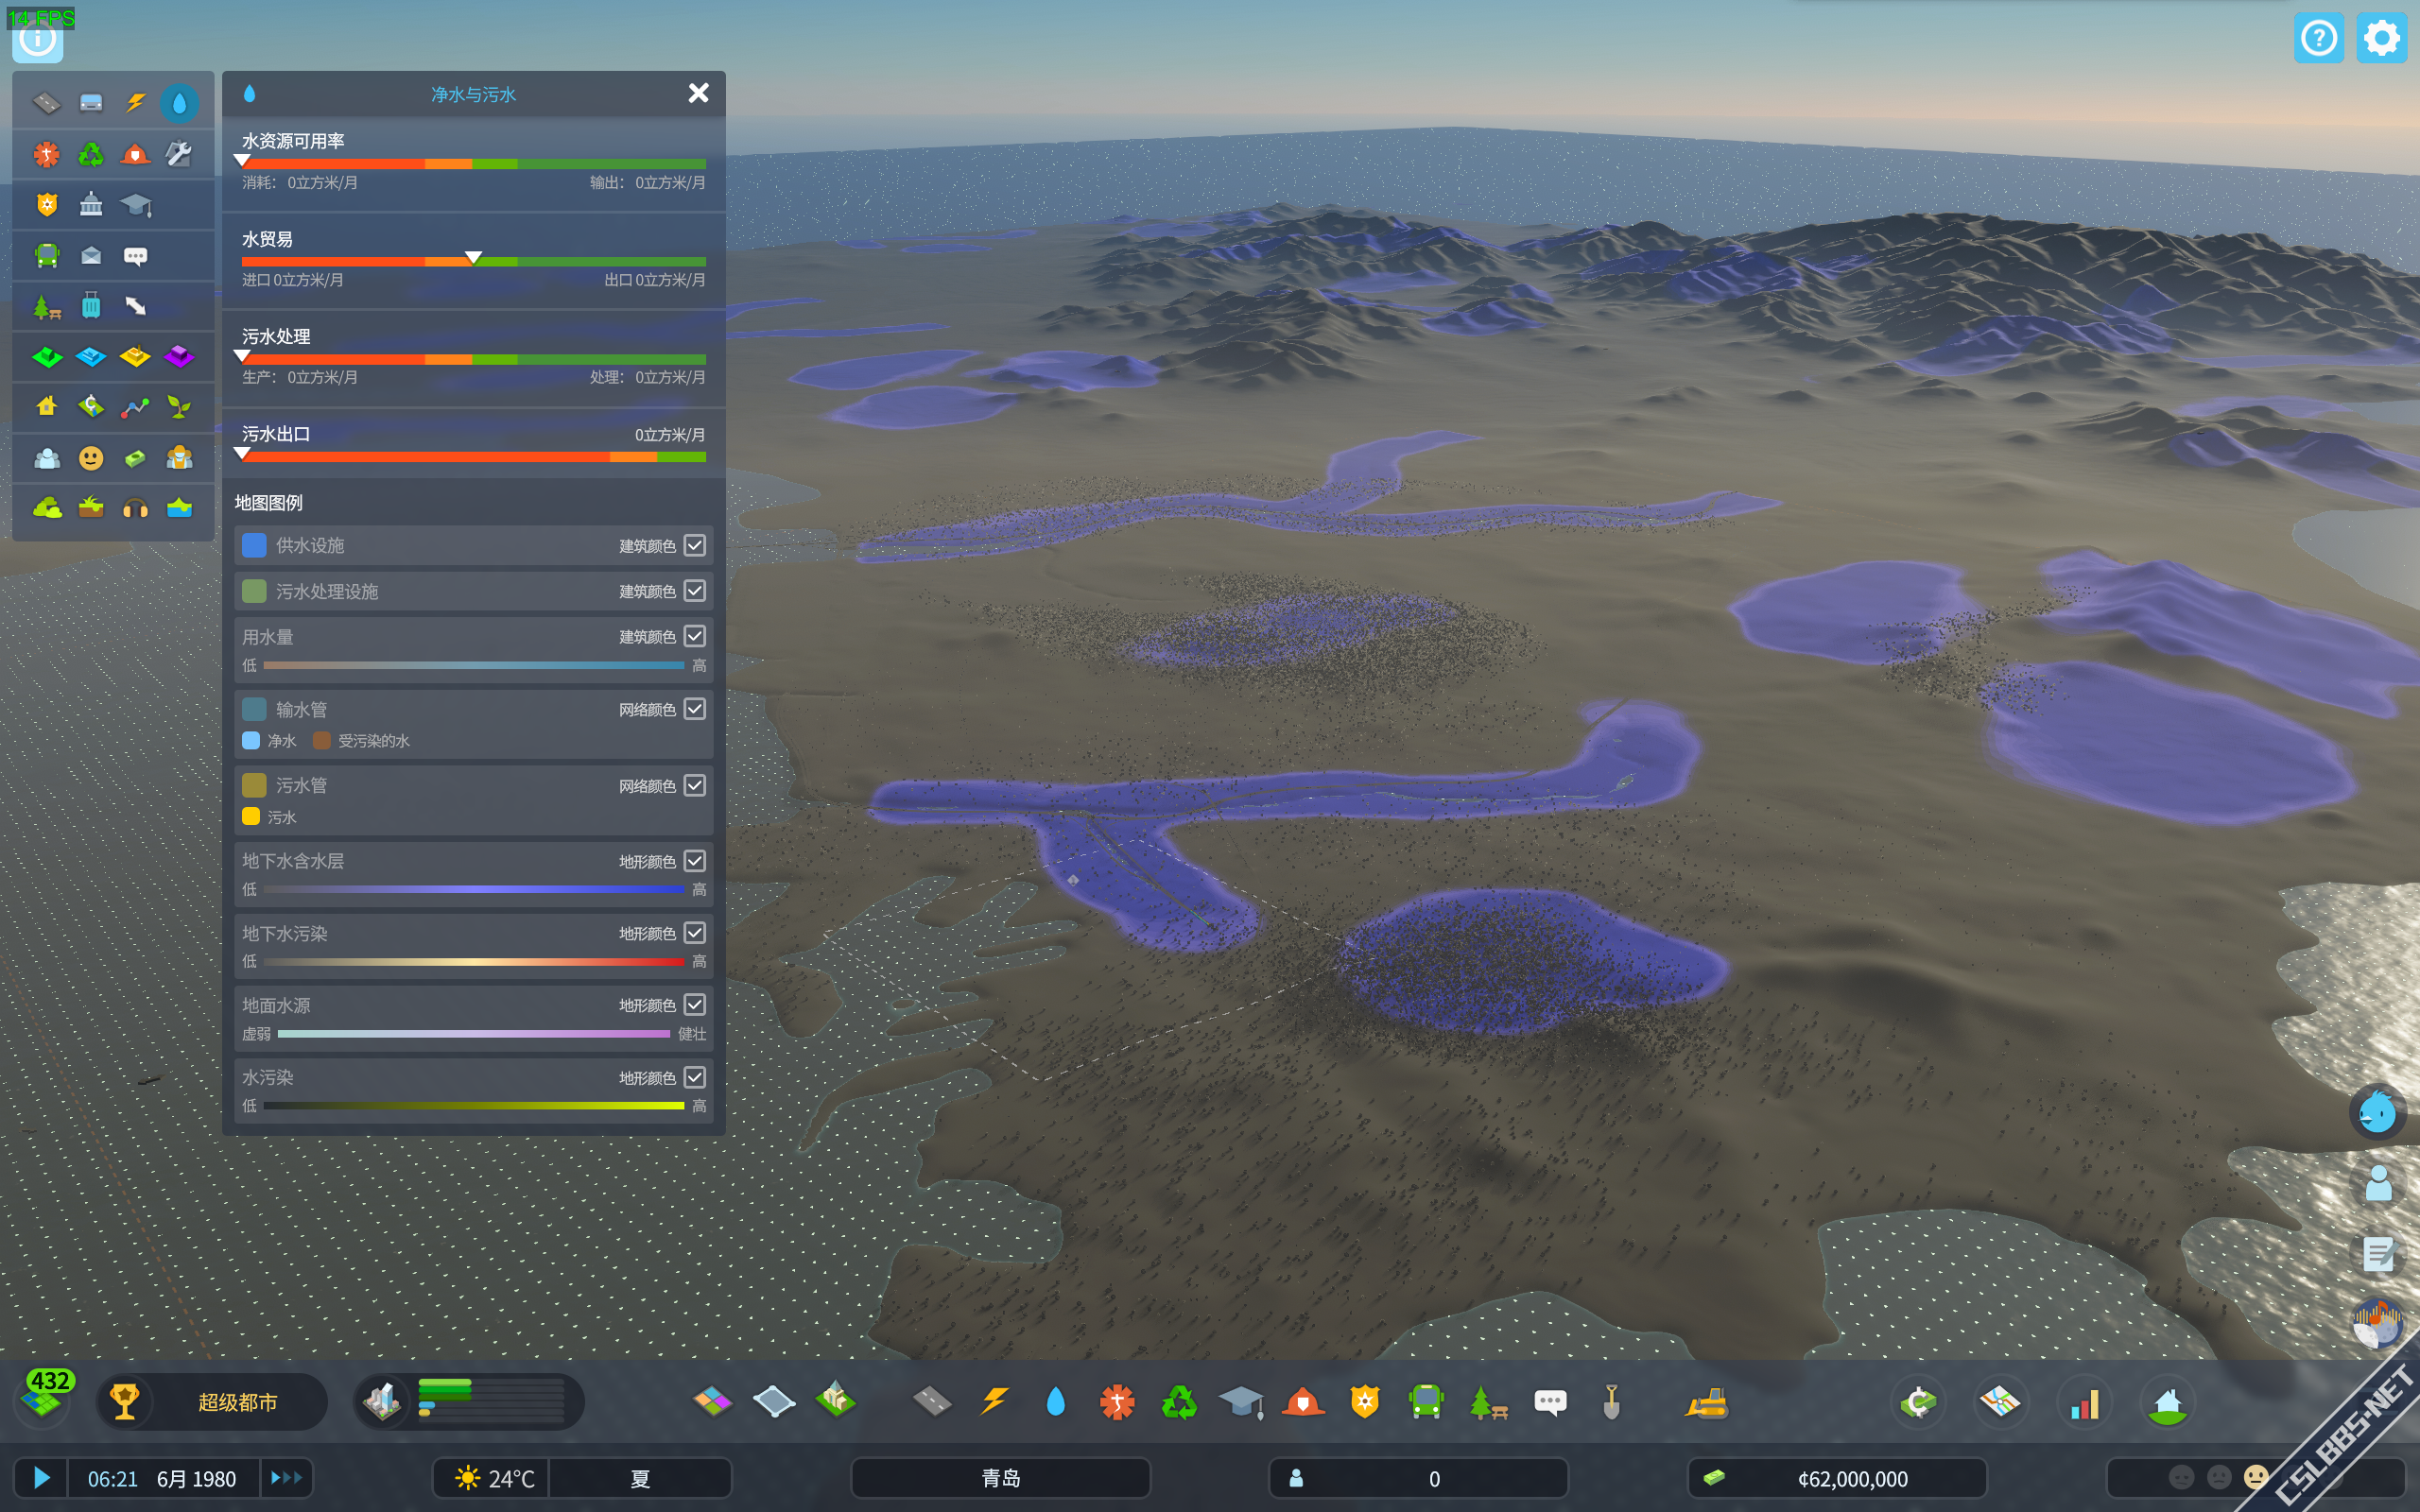Open the air pollution cloud info view
This screenshot has width=2420, height=1512.
tap(47, 508)
